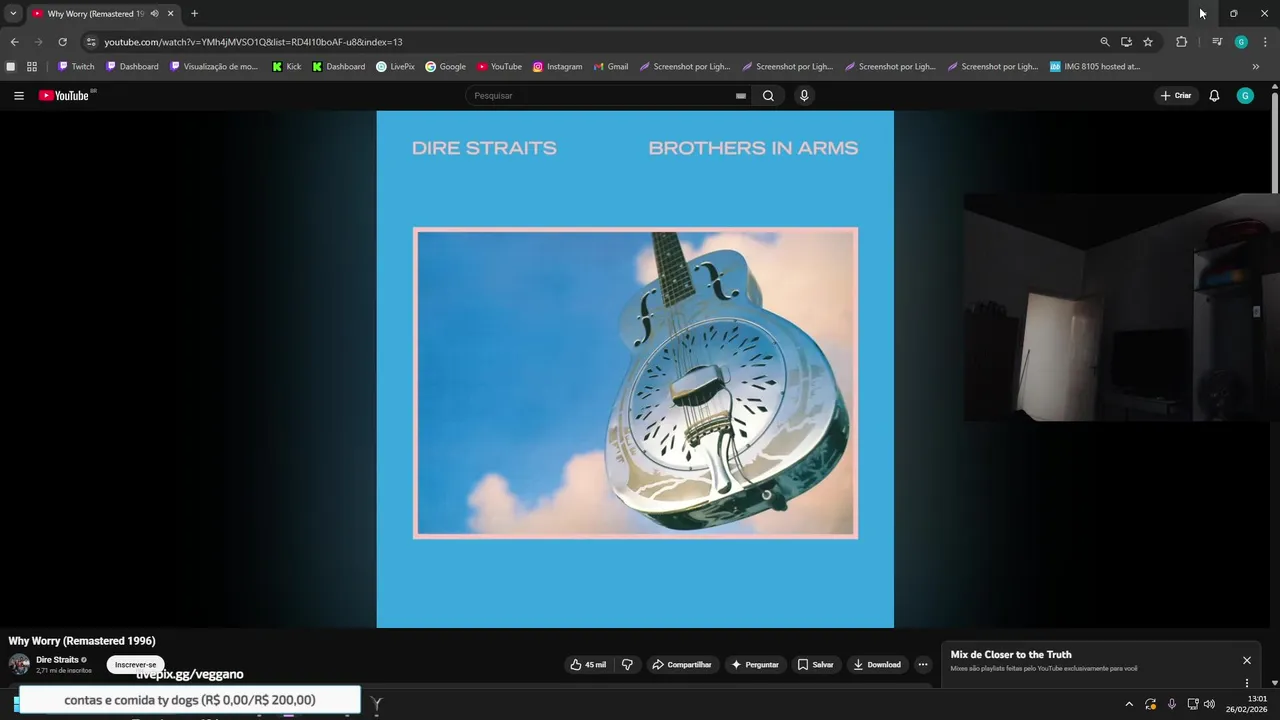Viewport: 1280px width, 720px height.
Task: Open the Chrome profile avatar
Action: tap(1241, 42)
